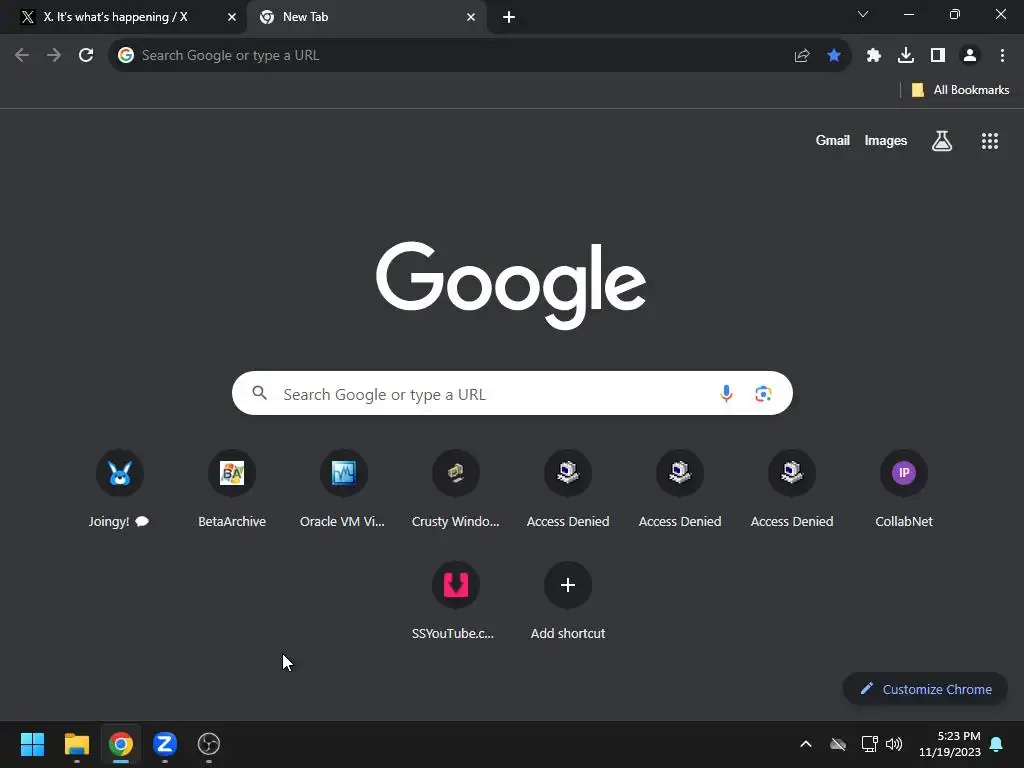
Task: Click the OneDrive cloud tray icon
Action: pos(838,744)
